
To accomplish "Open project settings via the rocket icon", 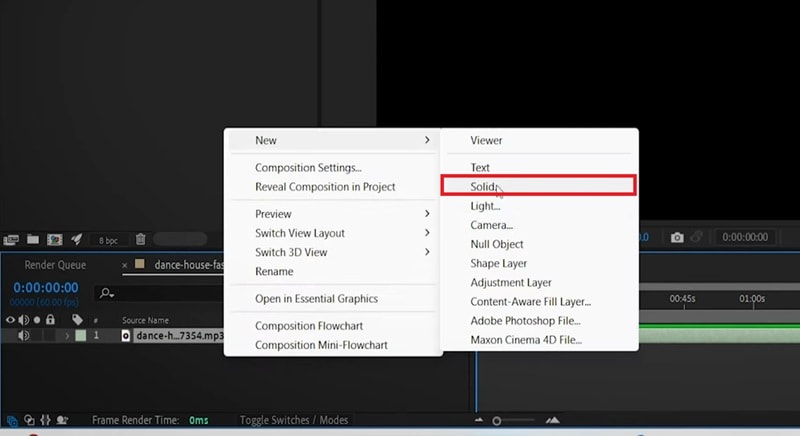I will (x=77, y=239).
